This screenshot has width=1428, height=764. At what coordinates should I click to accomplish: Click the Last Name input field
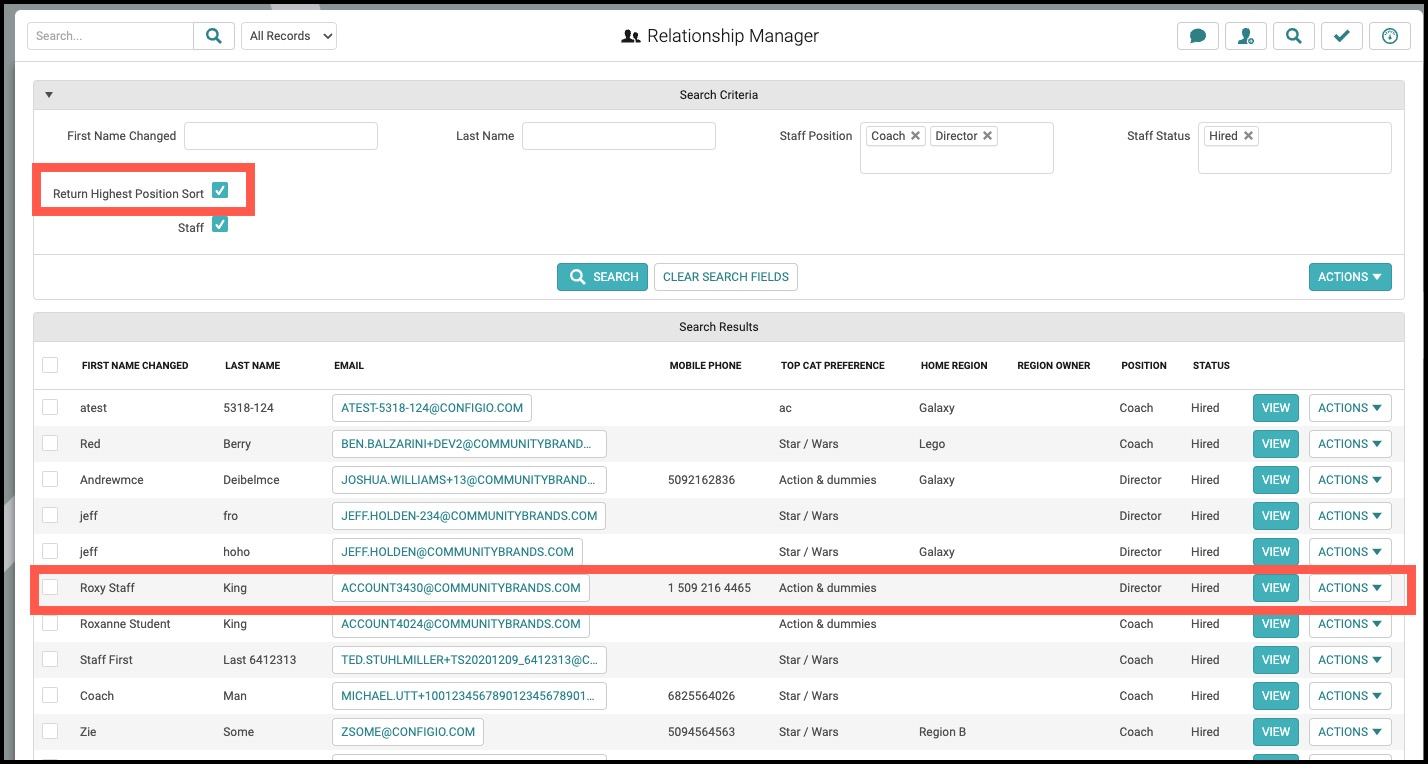pyautogui.click(x=619, y=136)
